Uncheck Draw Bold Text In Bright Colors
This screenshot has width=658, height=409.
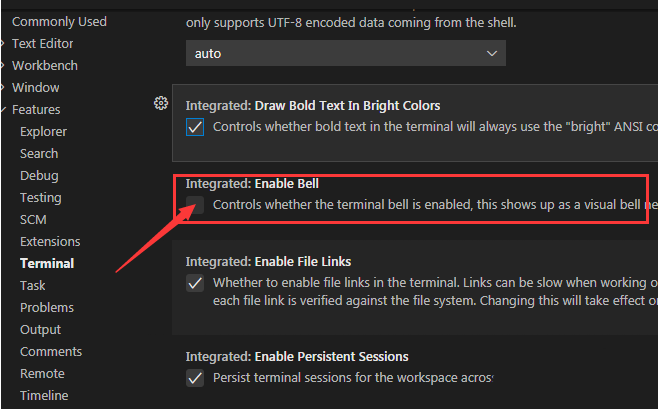[196, 127]
